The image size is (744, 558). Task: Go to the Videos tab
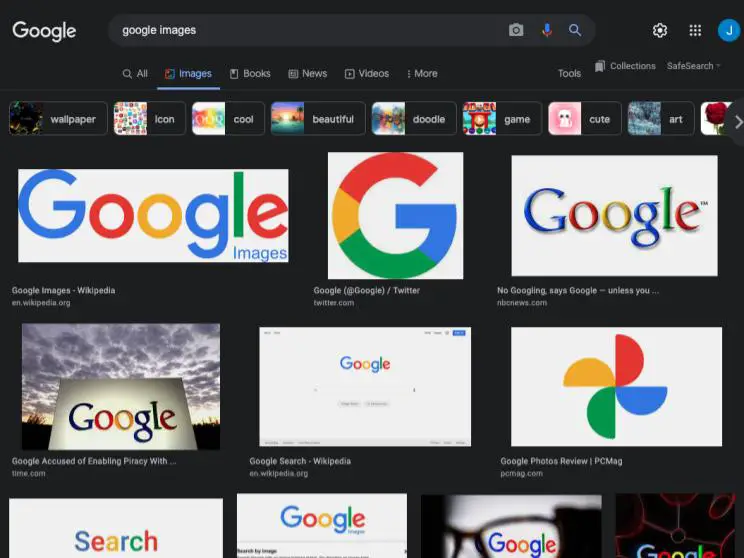367,74
